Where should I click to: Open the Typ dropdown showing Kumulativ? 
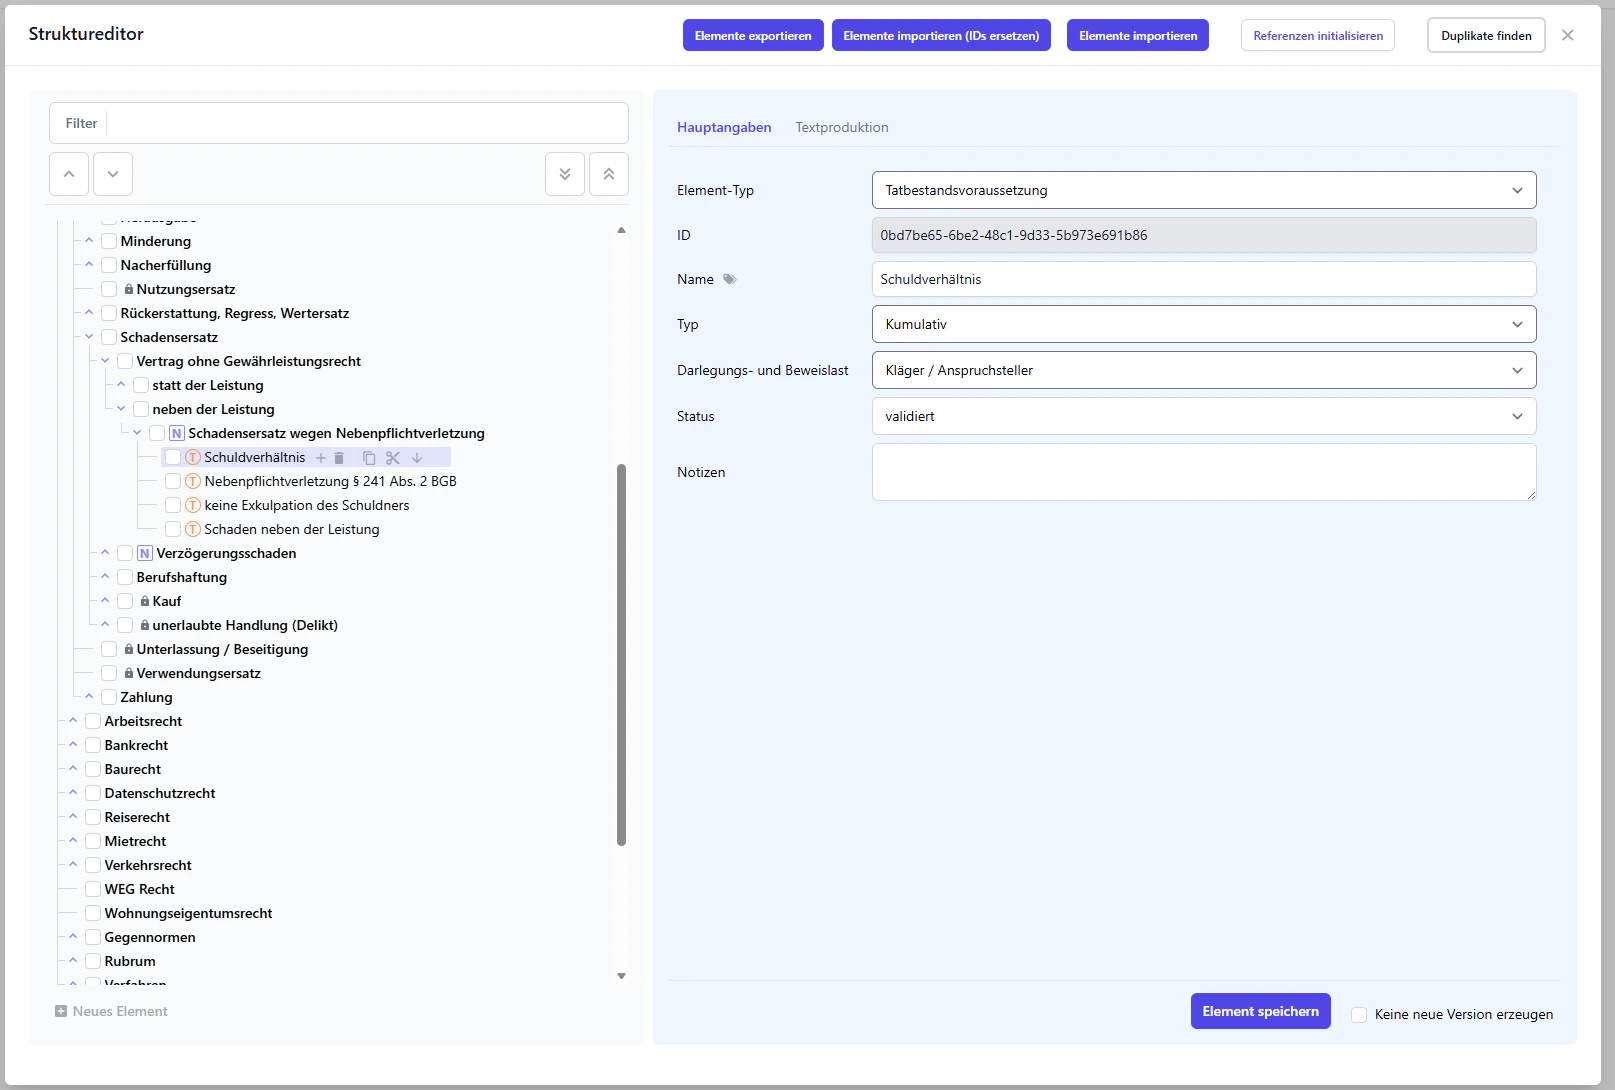click(x=1204, y=324)
